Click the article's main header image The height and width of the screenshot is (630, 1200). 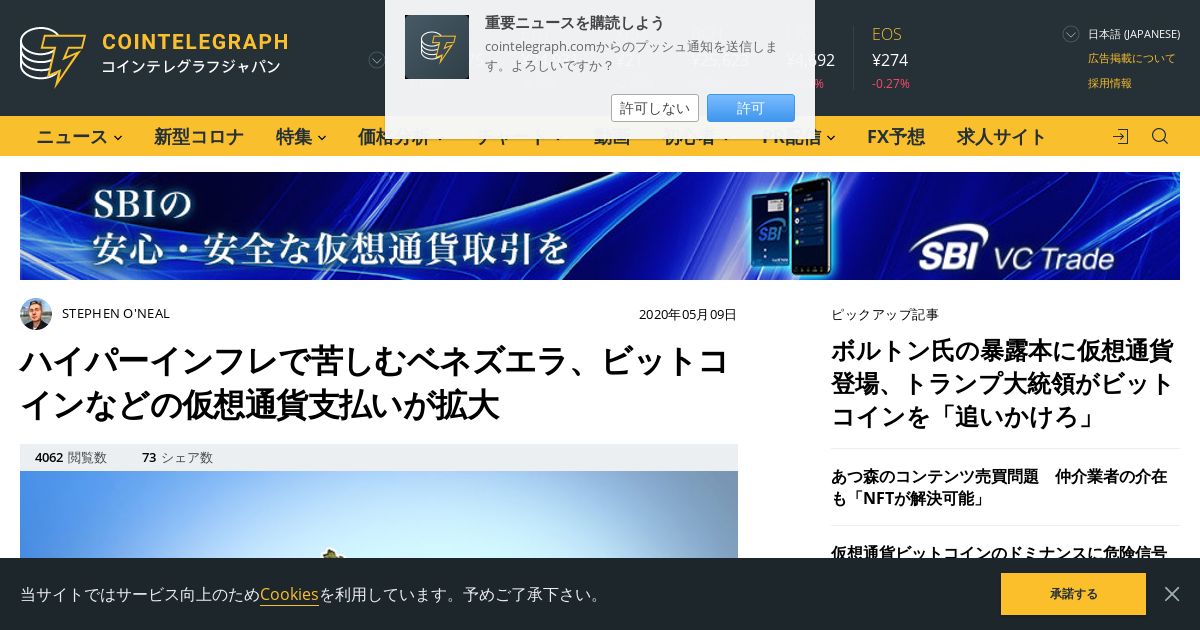tap(379, 514)
